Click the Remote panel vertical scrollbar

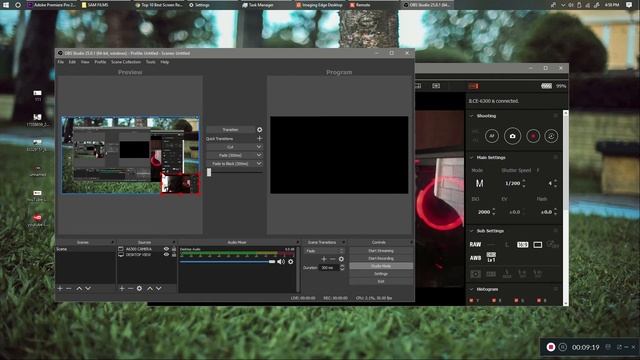pos(565,207)
